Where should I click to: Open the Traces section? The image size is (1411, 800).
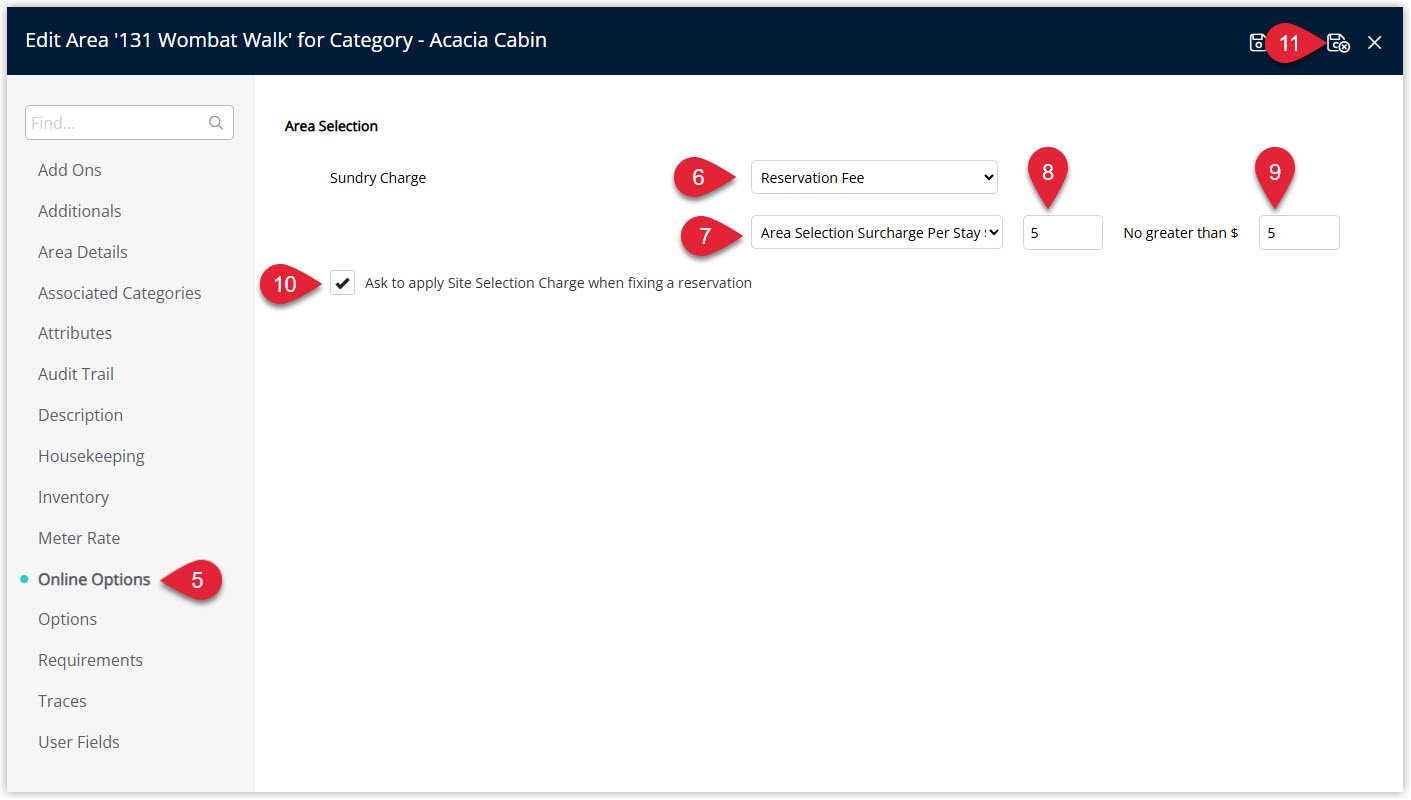[62, 701]
